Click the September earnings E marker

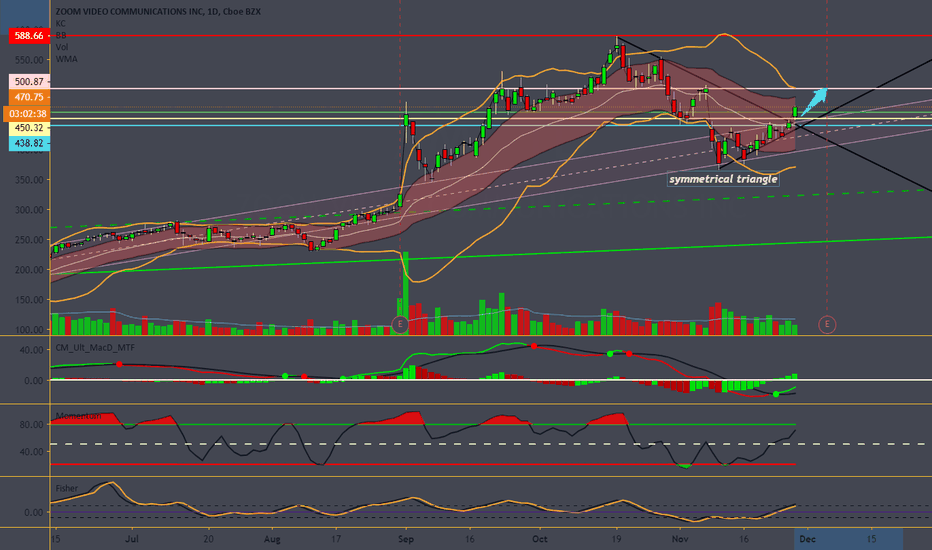point(400,324)
